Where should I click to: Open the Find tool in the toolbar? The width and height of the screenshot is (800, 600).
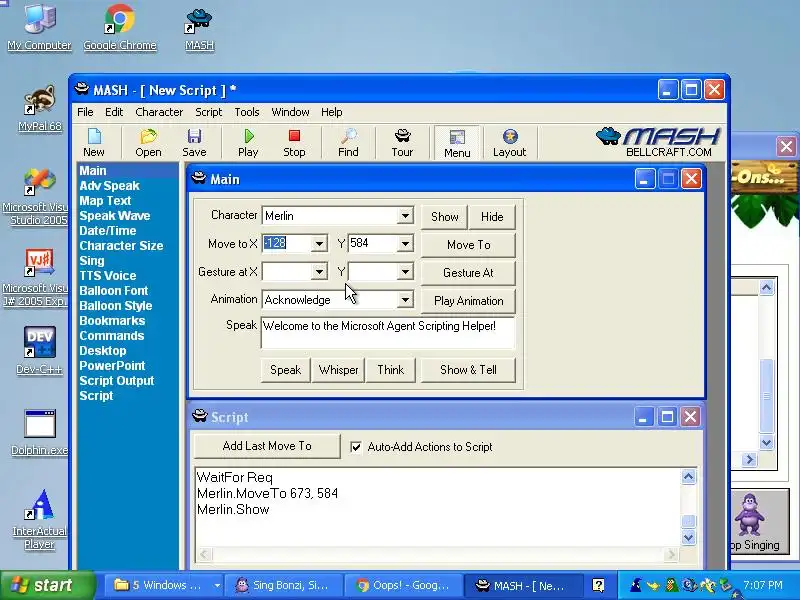click(348, 143)
